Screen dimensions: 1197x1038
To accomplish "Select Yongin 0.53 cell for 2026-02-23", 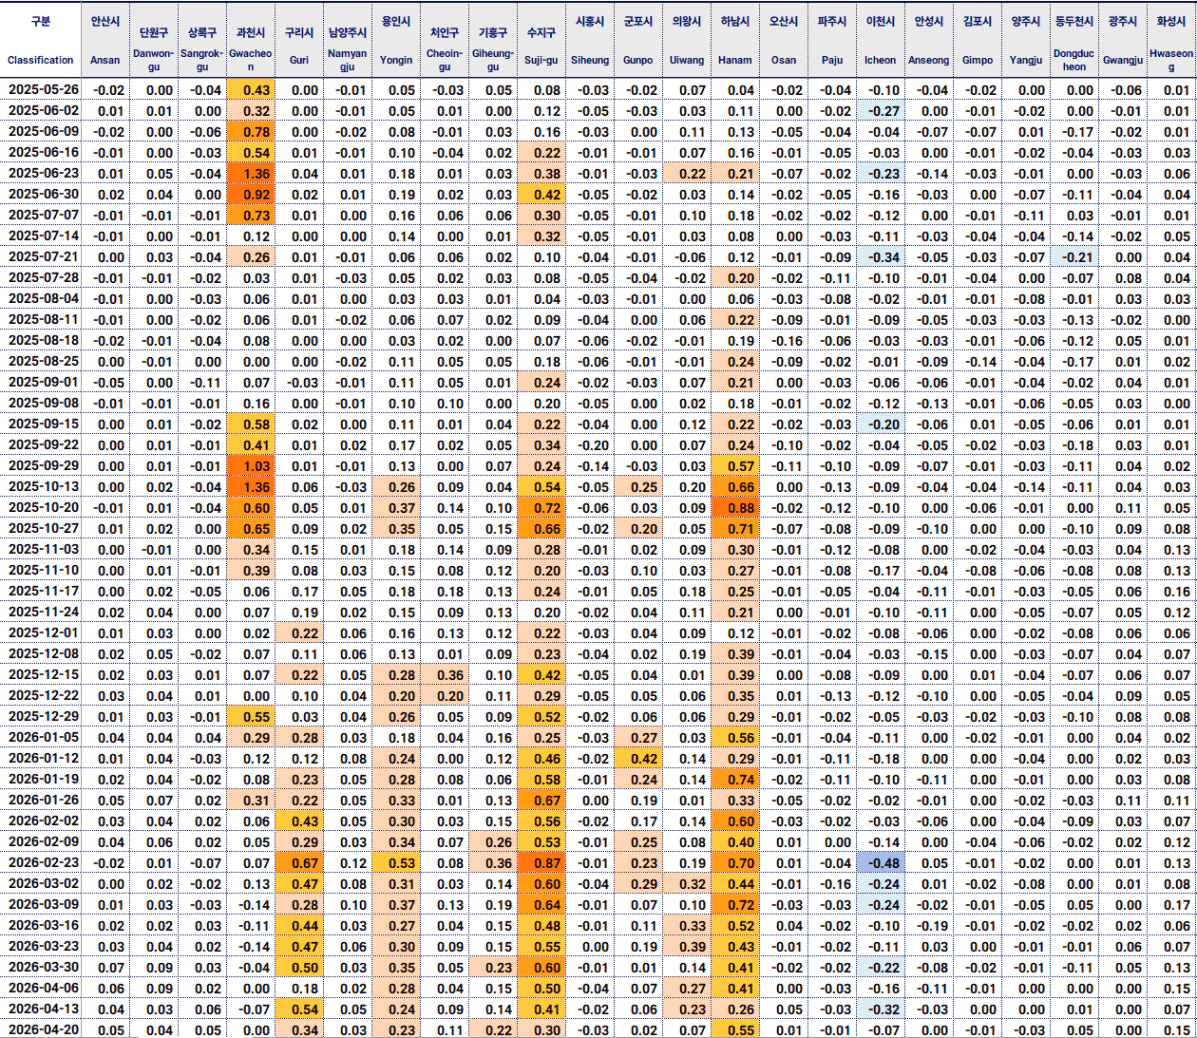I will pyautogui.click(x=396, y=863).
